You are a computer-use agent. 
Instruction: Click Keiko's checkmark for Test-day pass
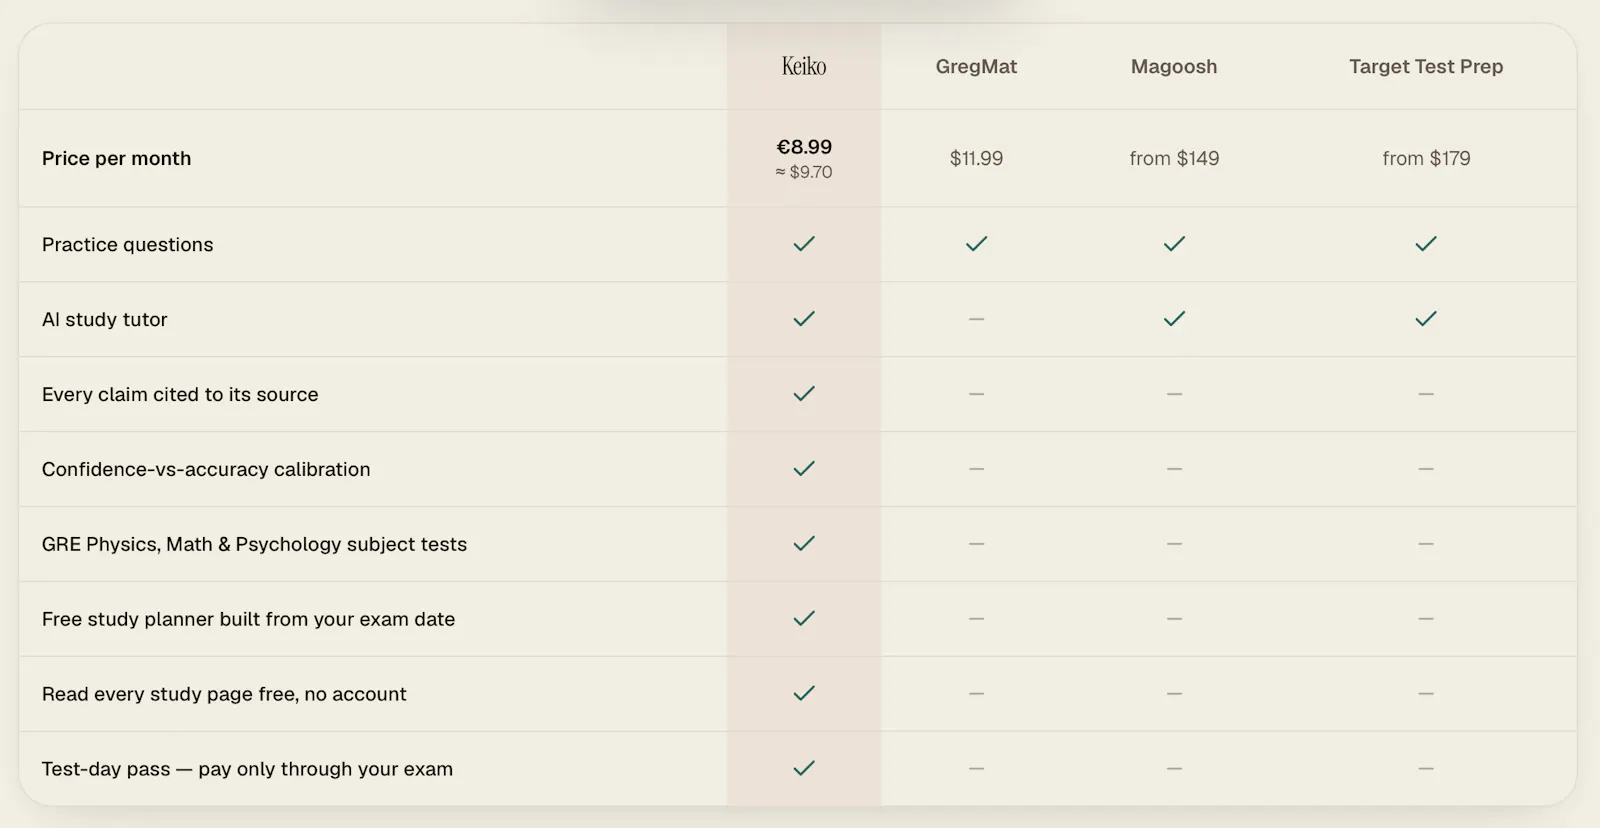(x=804, y=769)
